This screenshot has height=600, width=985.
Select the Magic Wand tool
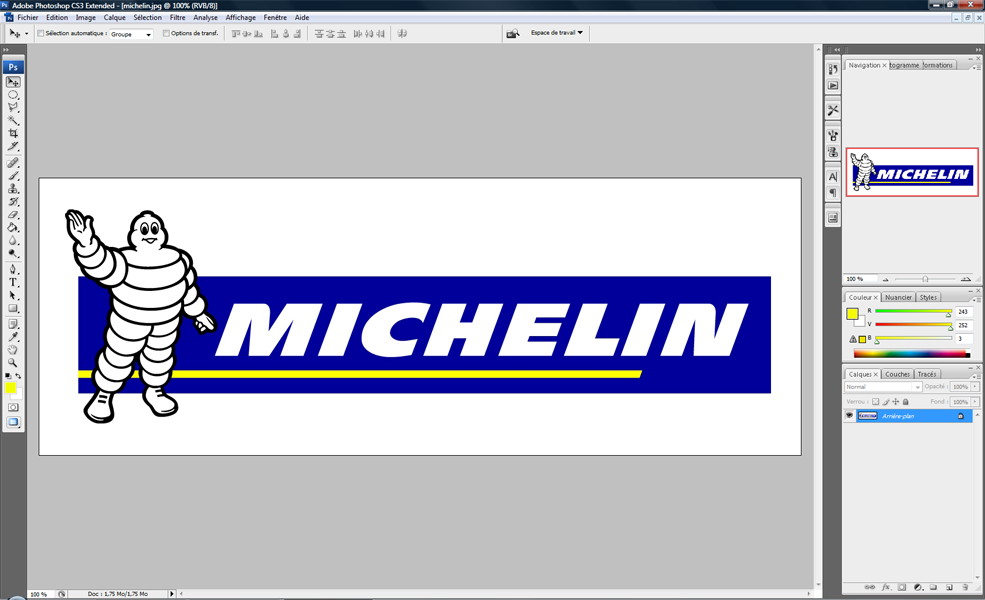pos(13,120)
